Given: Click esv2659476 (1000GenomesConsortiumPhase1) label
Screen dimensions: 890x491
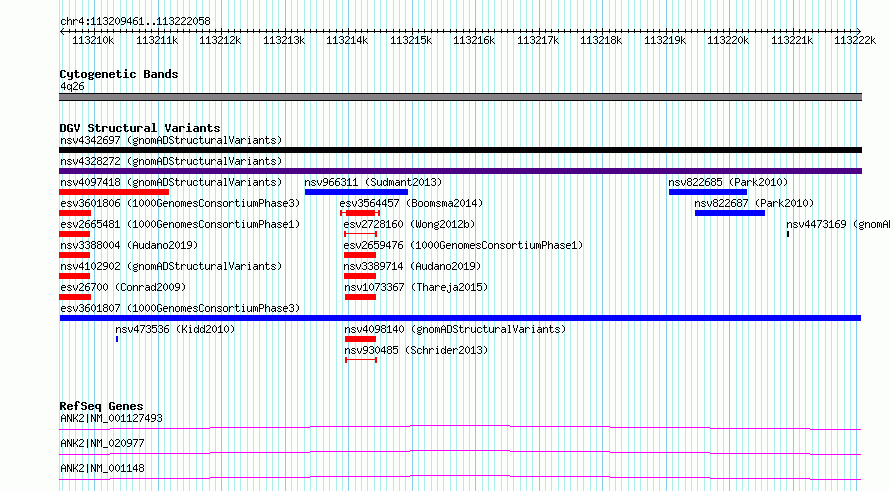Looking at the screenshot, I should pos(463,245).
